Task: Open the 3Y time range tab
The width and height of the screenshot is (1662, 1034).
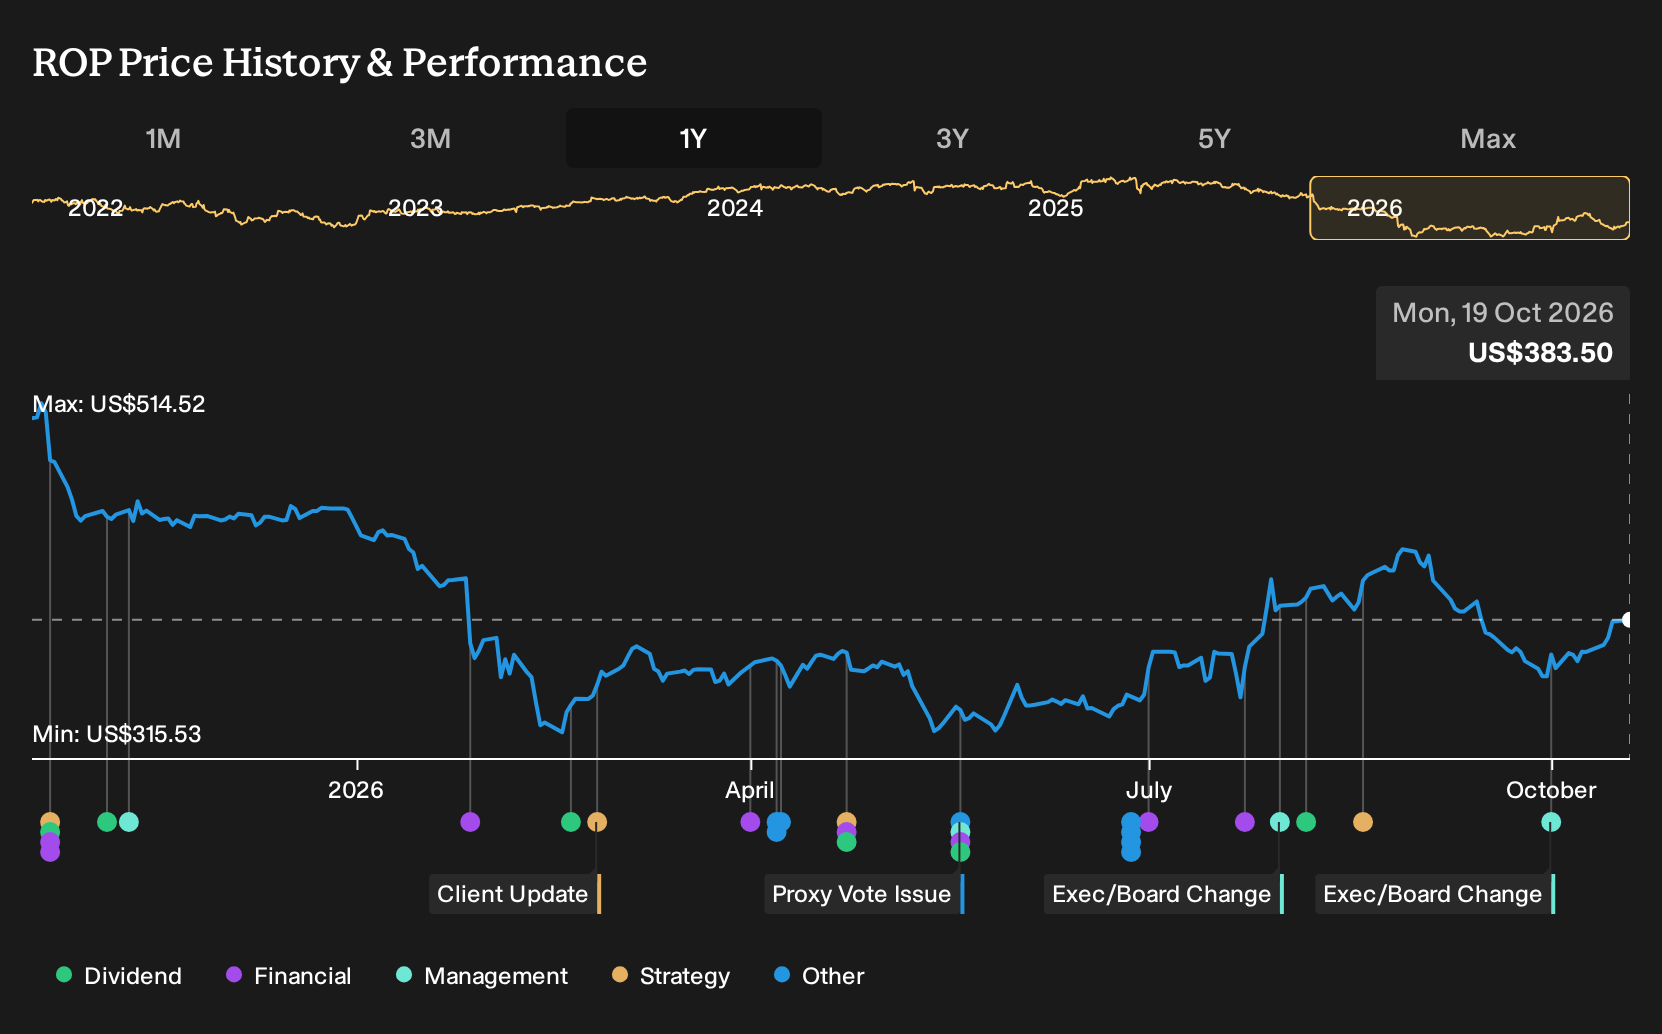Action: click(952, 138)
